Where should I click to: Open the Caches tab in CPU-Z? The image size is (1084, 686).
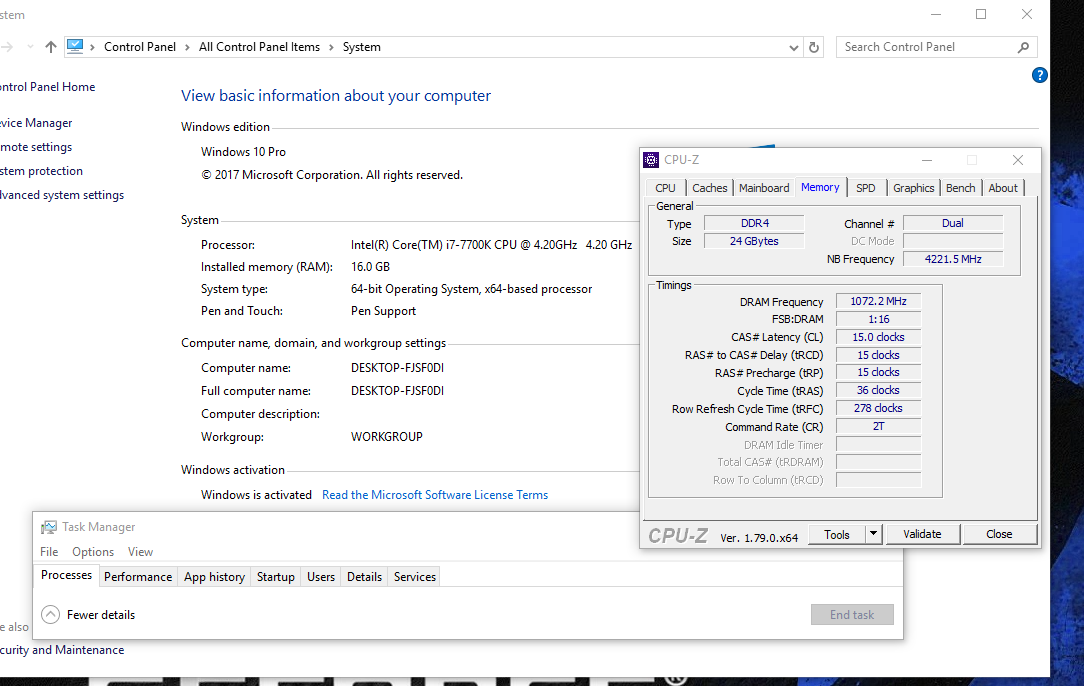tap(710, 188)
